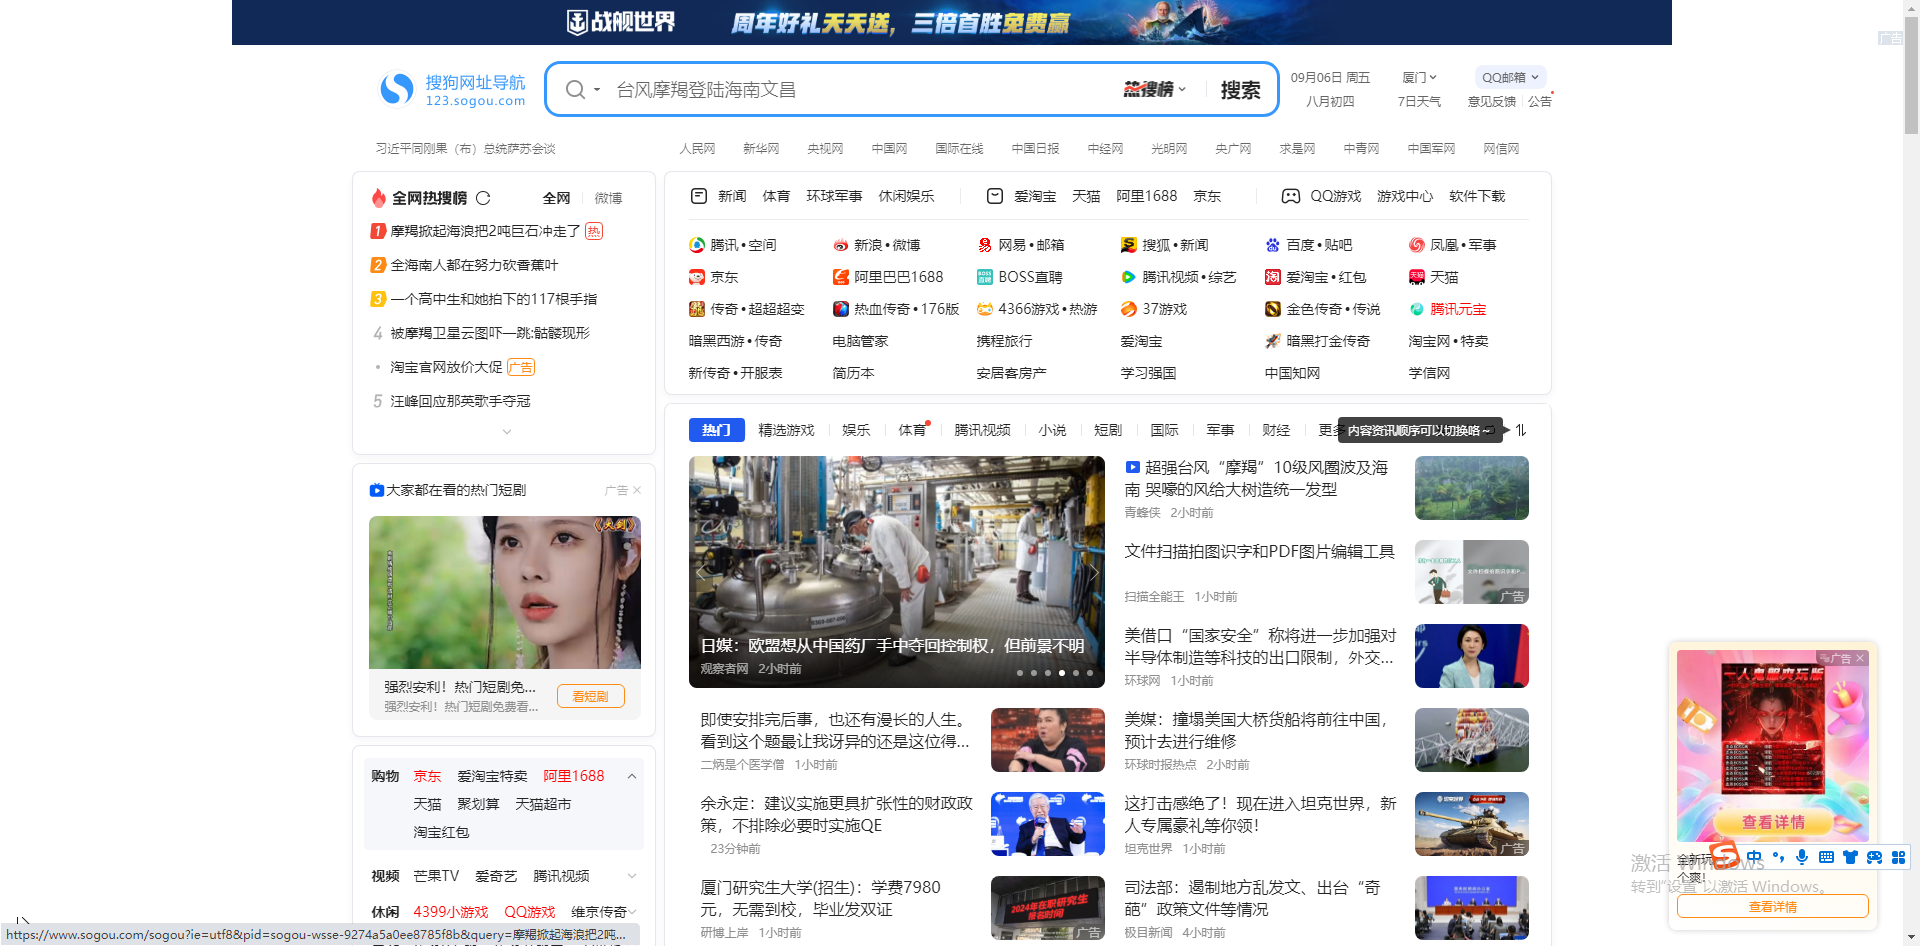Expand the 休闲 section chevron

coord(633,912)
